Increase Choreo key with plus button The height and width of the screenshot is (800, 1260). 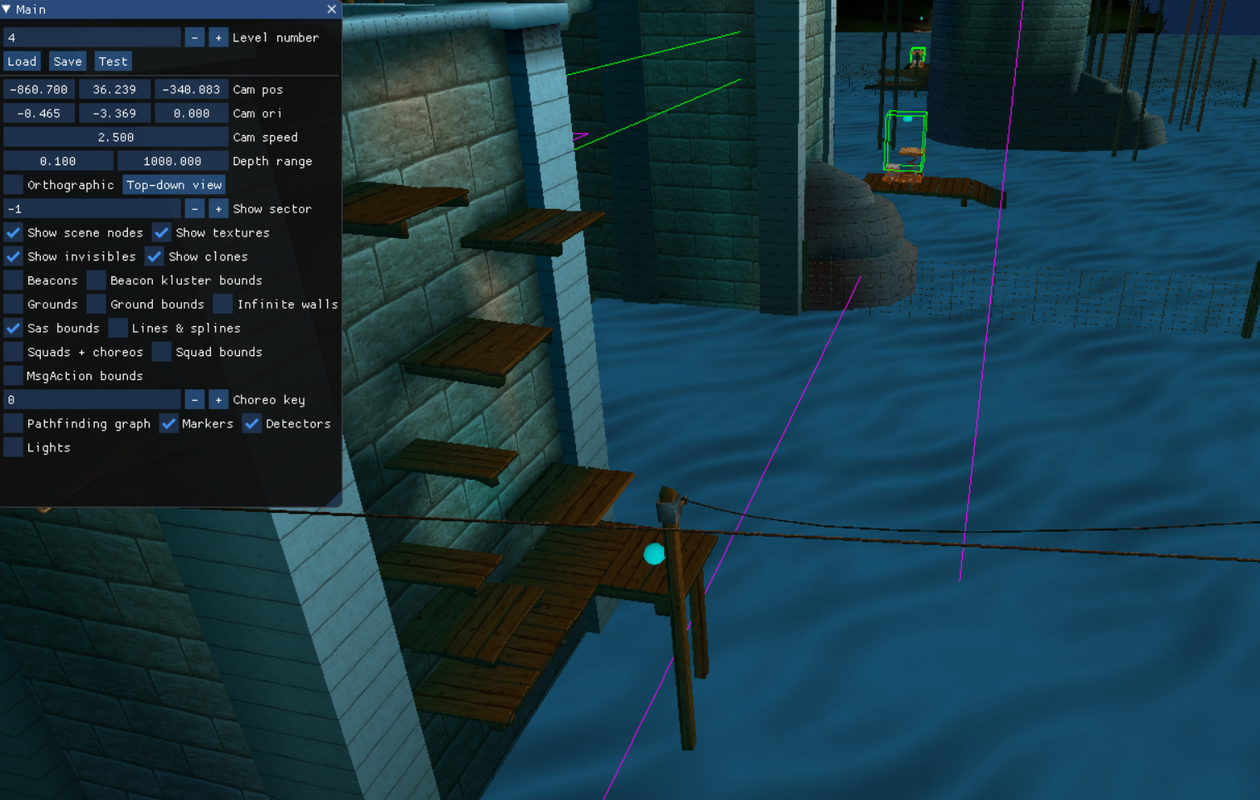click(219, 400)
